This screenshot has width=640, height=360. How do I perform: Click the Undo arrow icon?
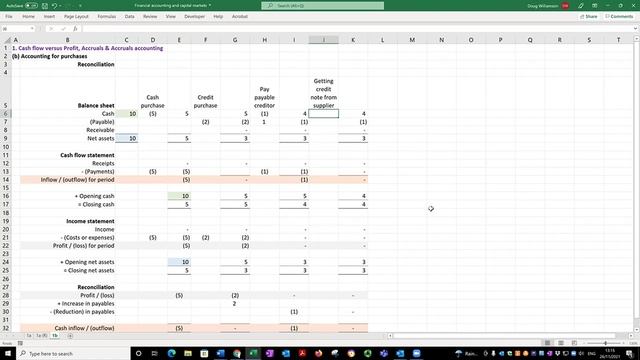click(x=54, y=6)
